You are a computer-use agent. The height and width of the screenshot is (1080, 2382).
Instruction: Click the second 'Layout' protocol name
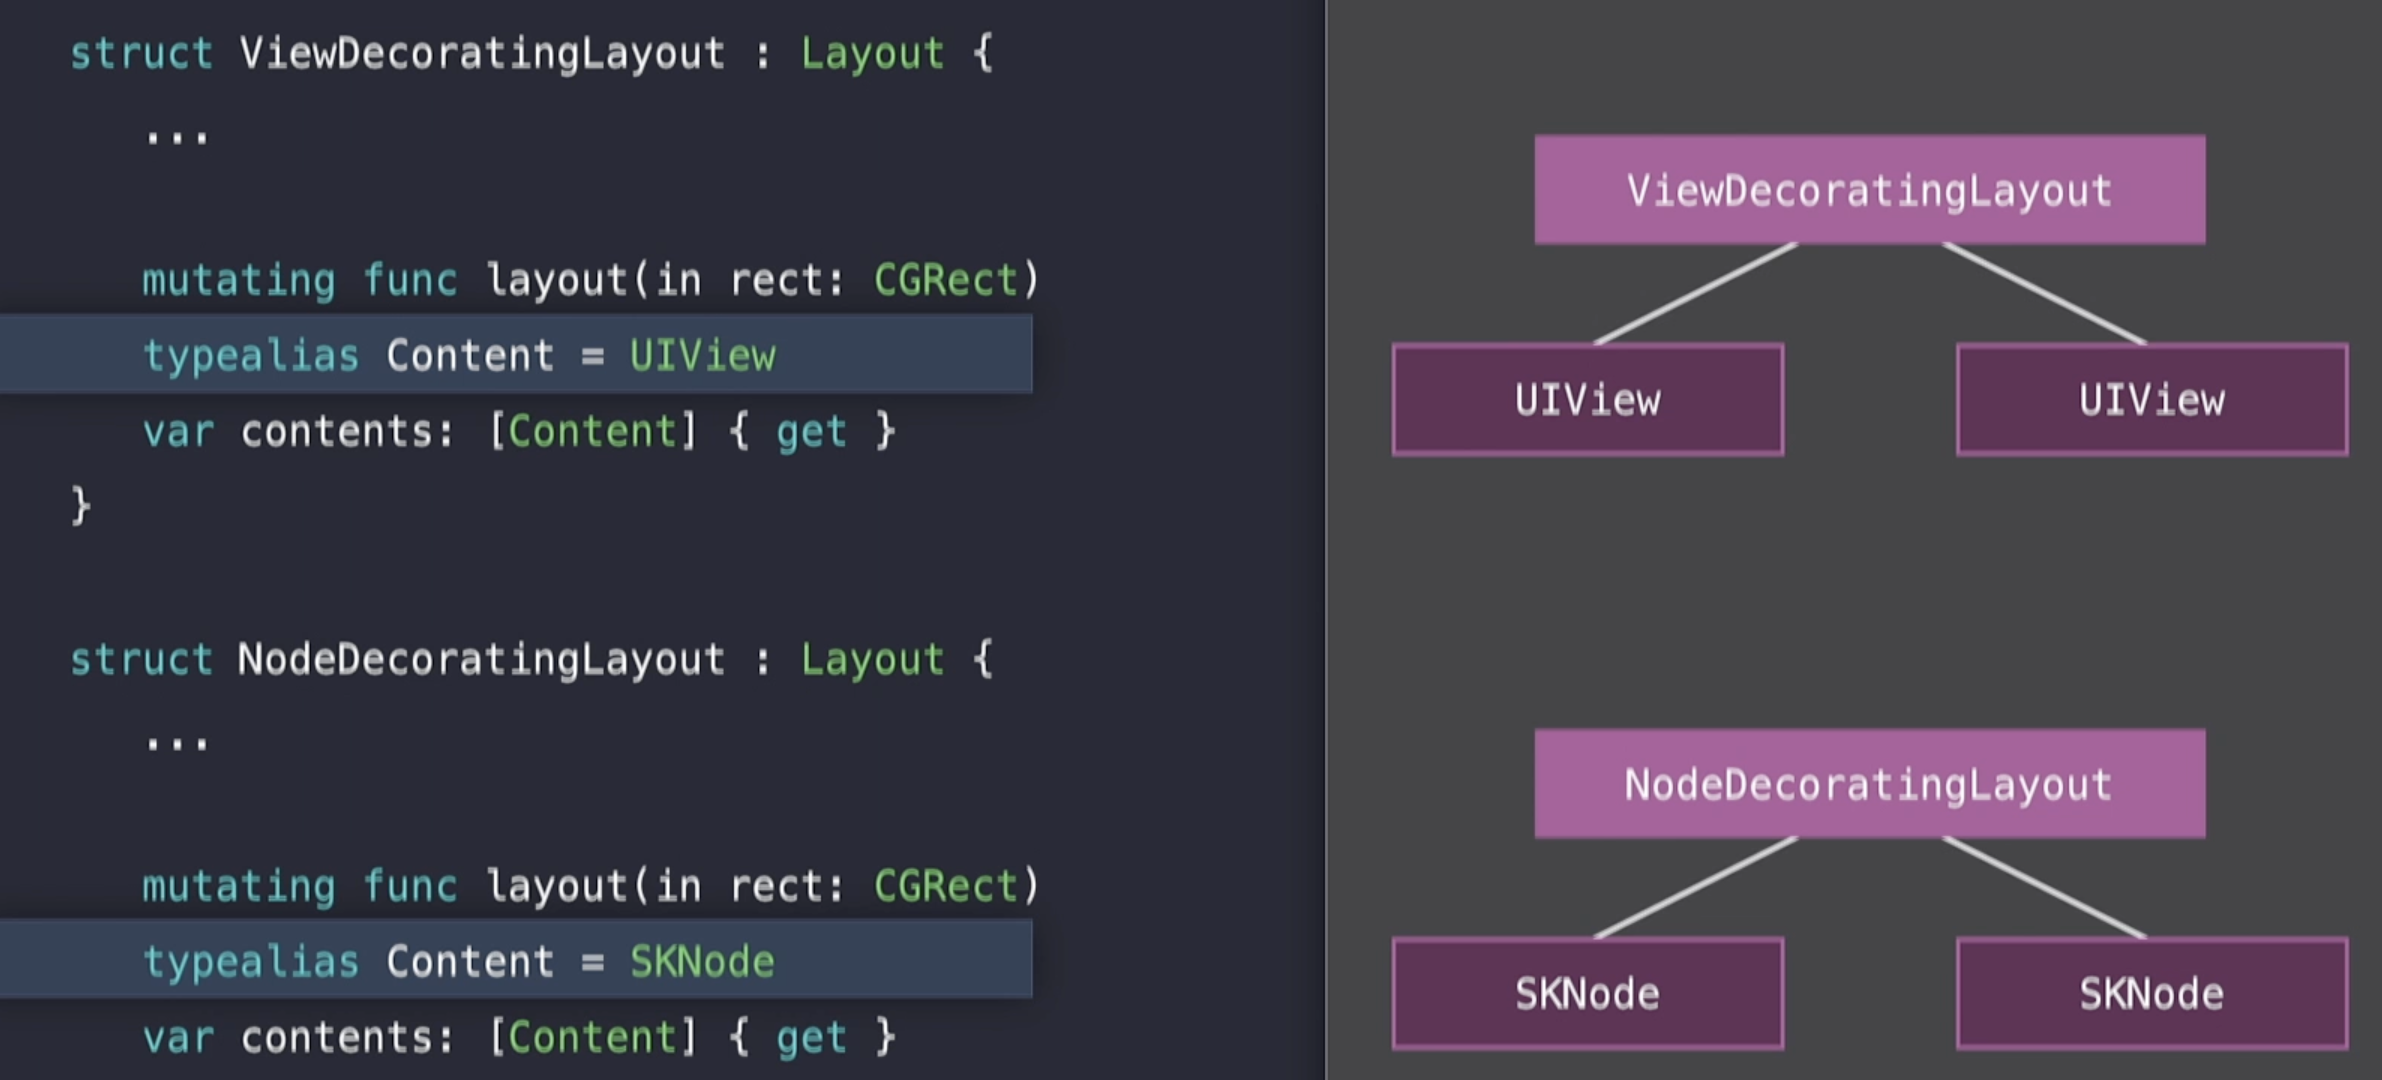[872, 659]
